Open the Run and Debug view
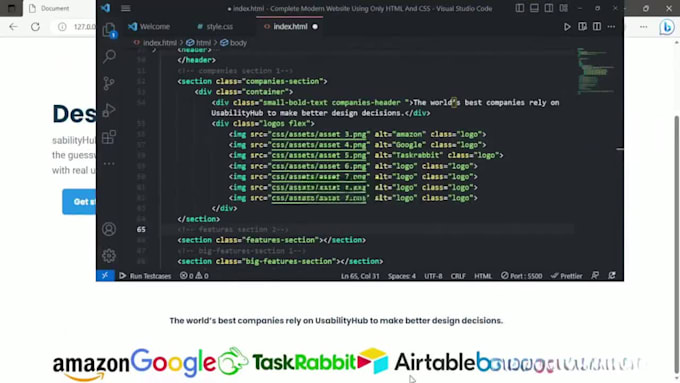Image resolution: width=680 pixels, height=383 pixels. tap(109, 110)
